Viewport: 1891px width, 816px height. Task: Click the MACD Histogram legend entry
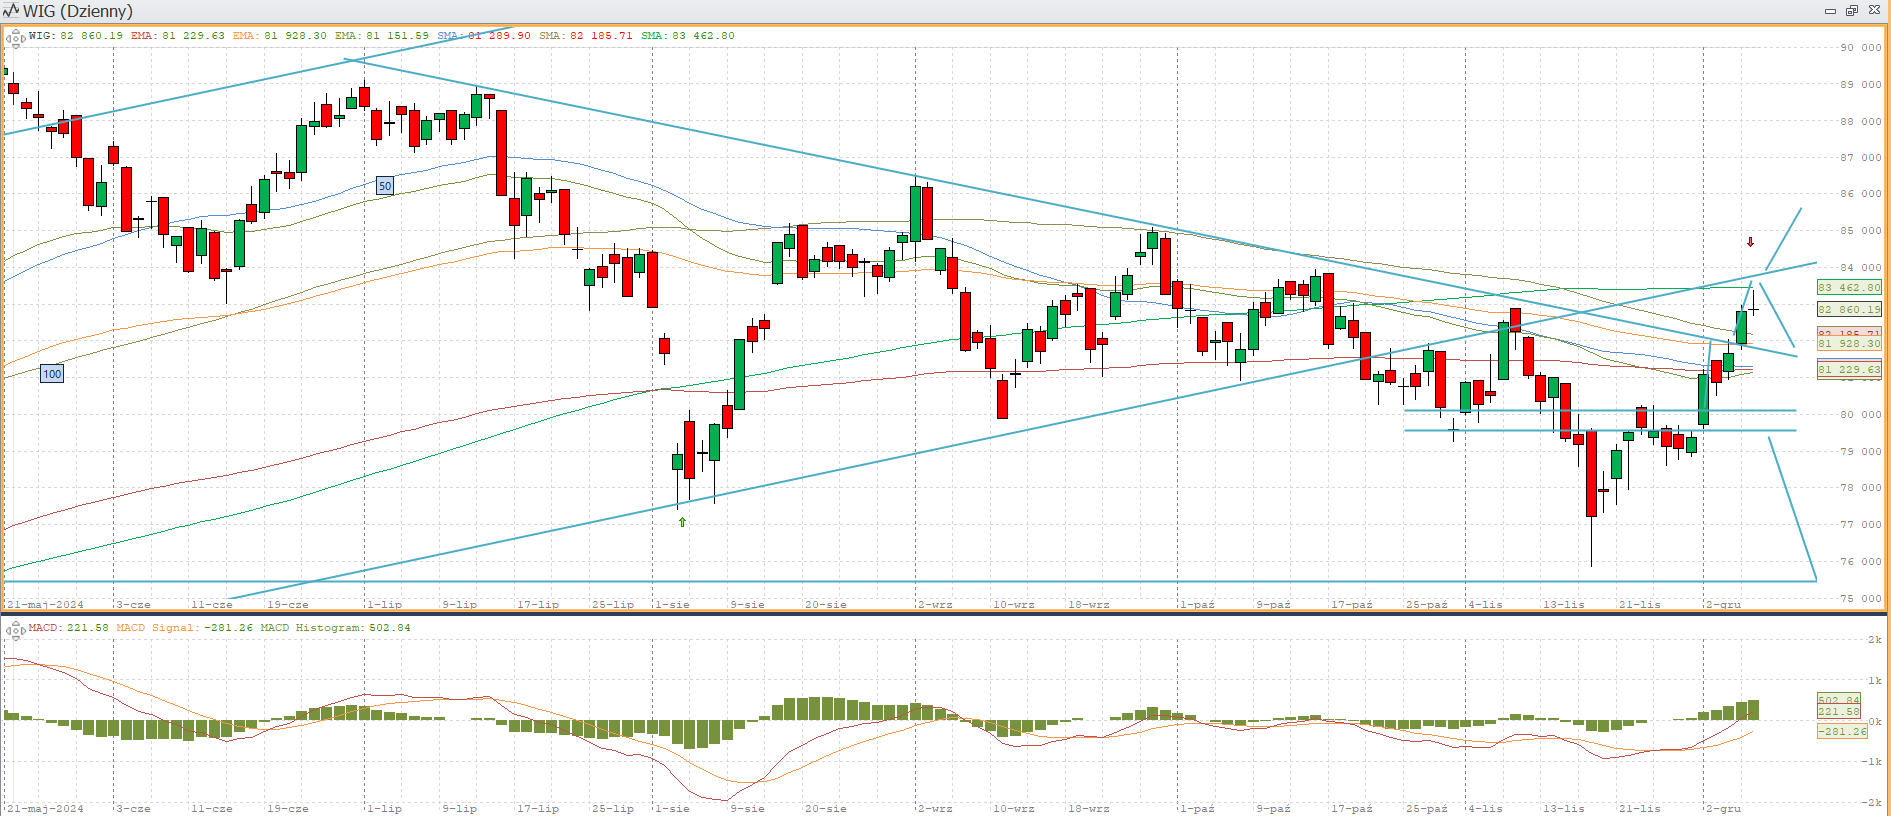click(x=335, y=628)
